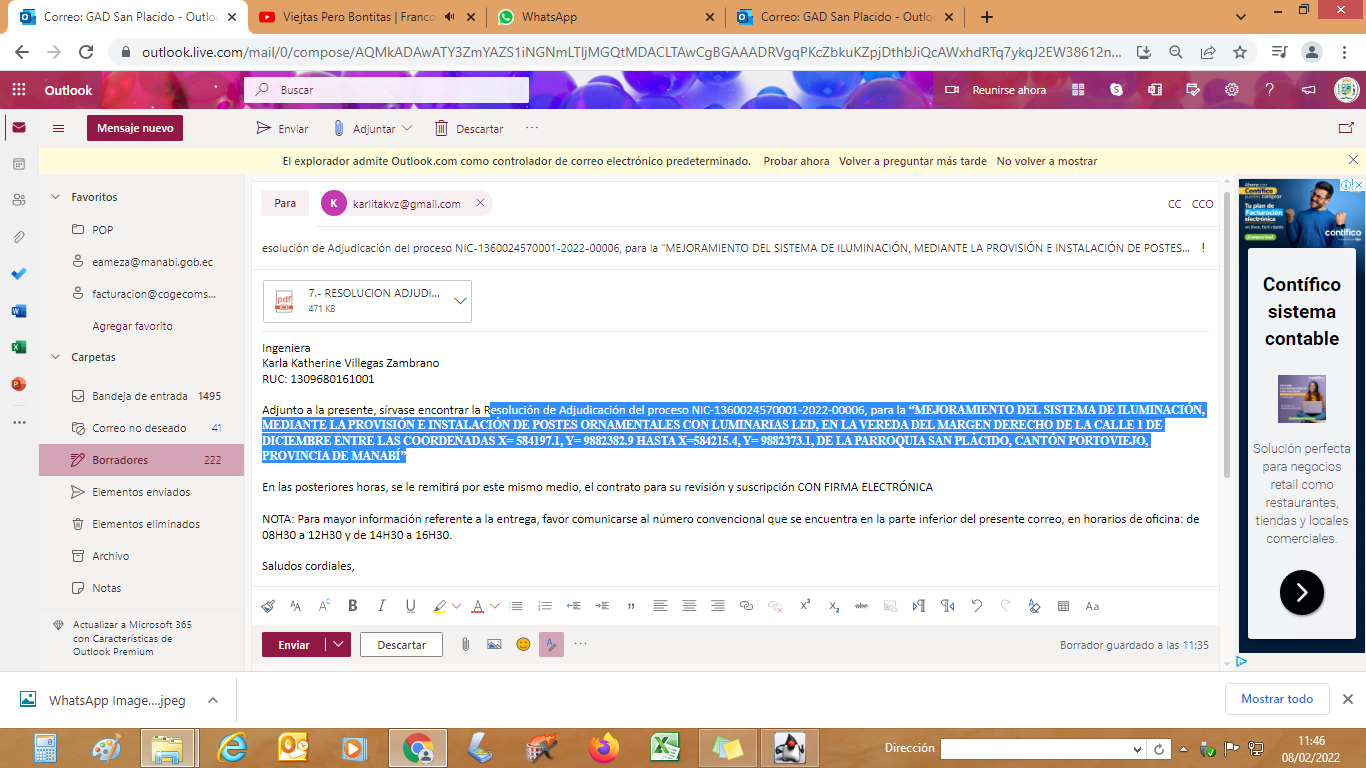Click the insert pictures inline icon
The height and width of the screenshot is (768, 1366).
point(494,645)
